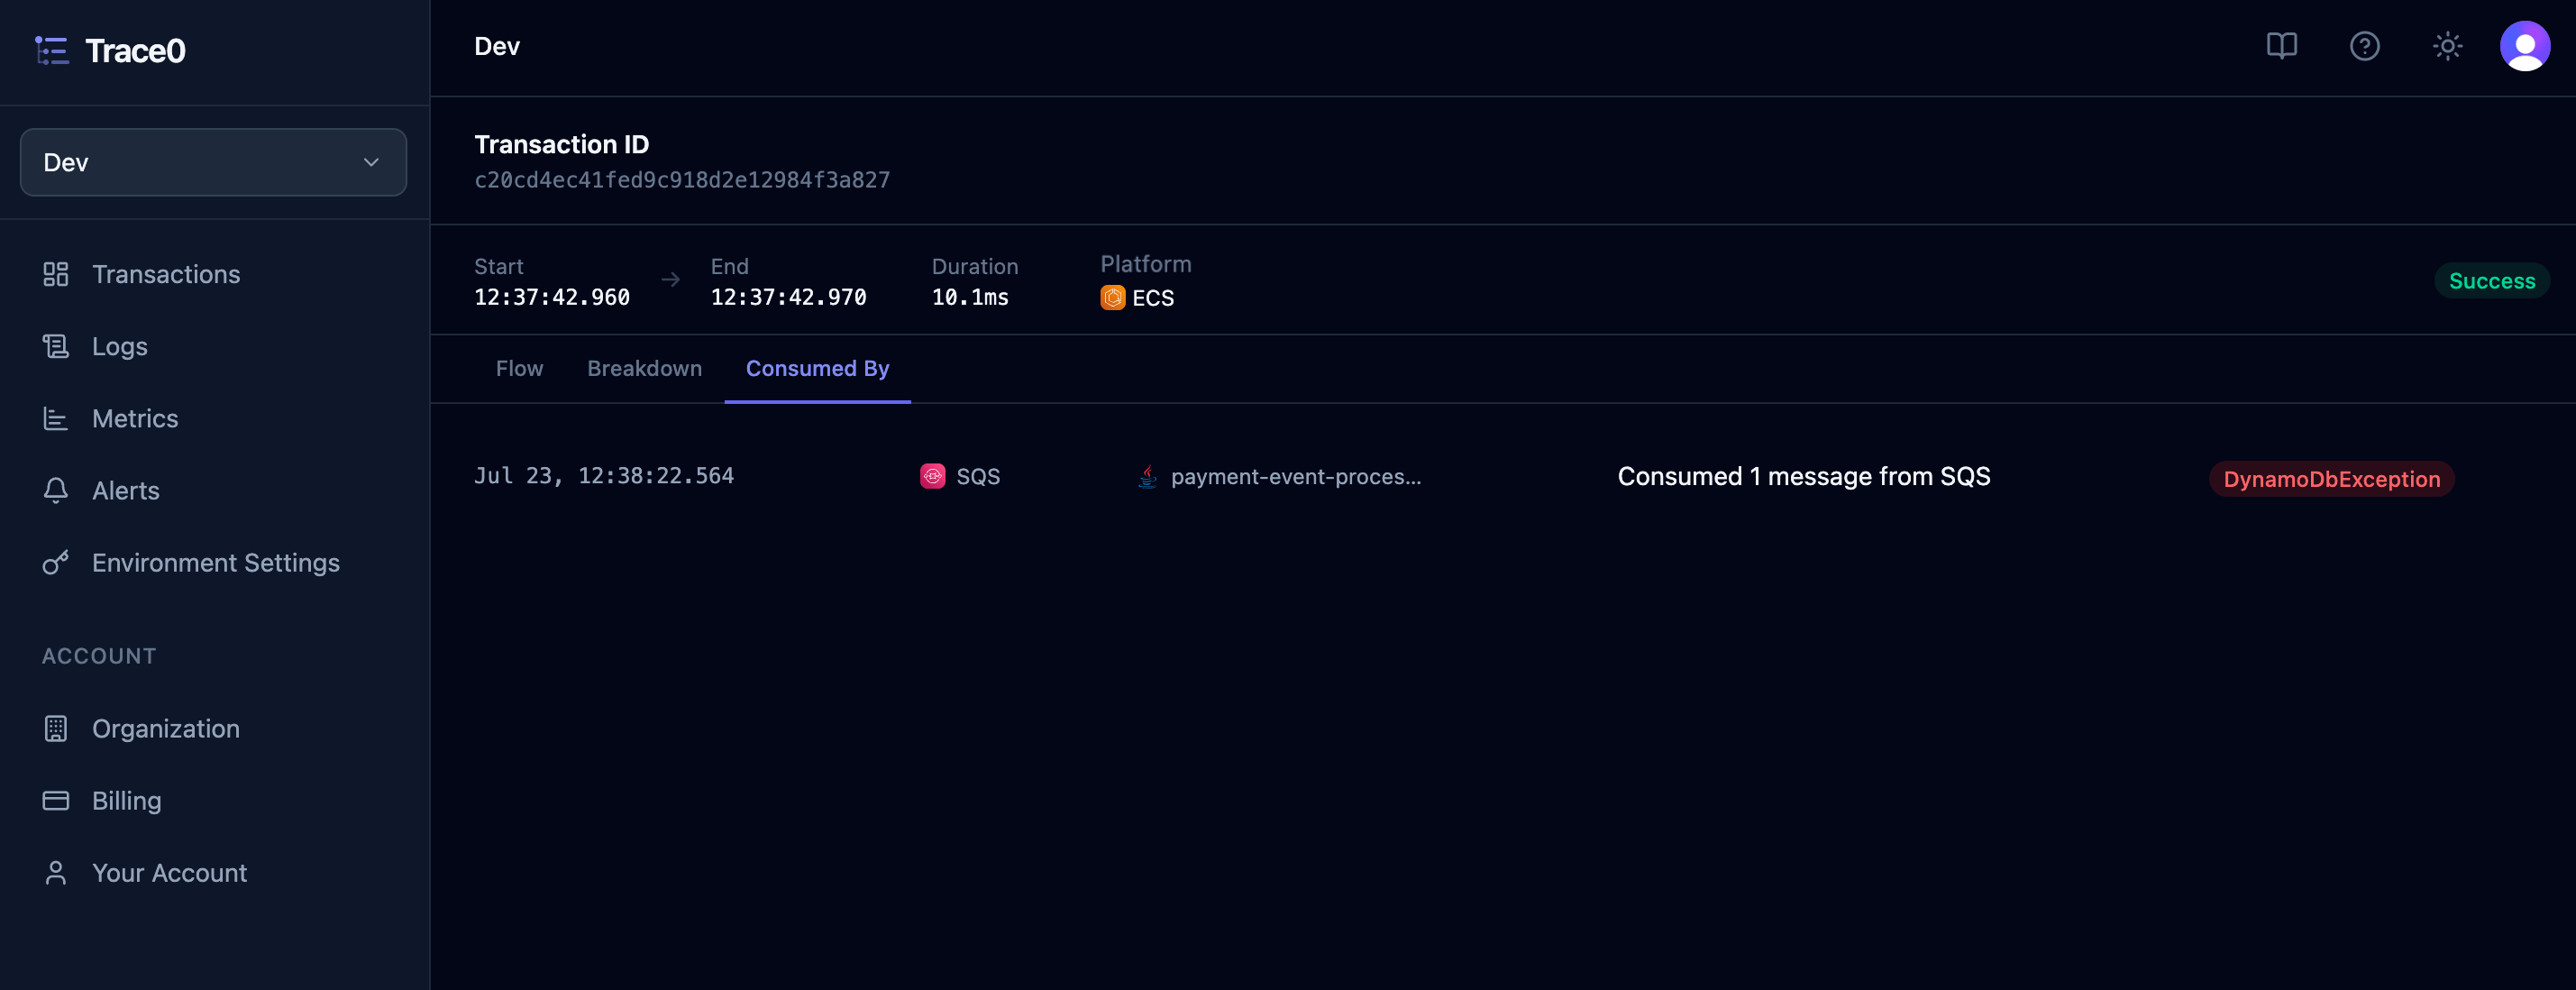The height and width of the screenshot is (990, 2576).
Task: Click the Organization building icon
Action: click(56, 728)
